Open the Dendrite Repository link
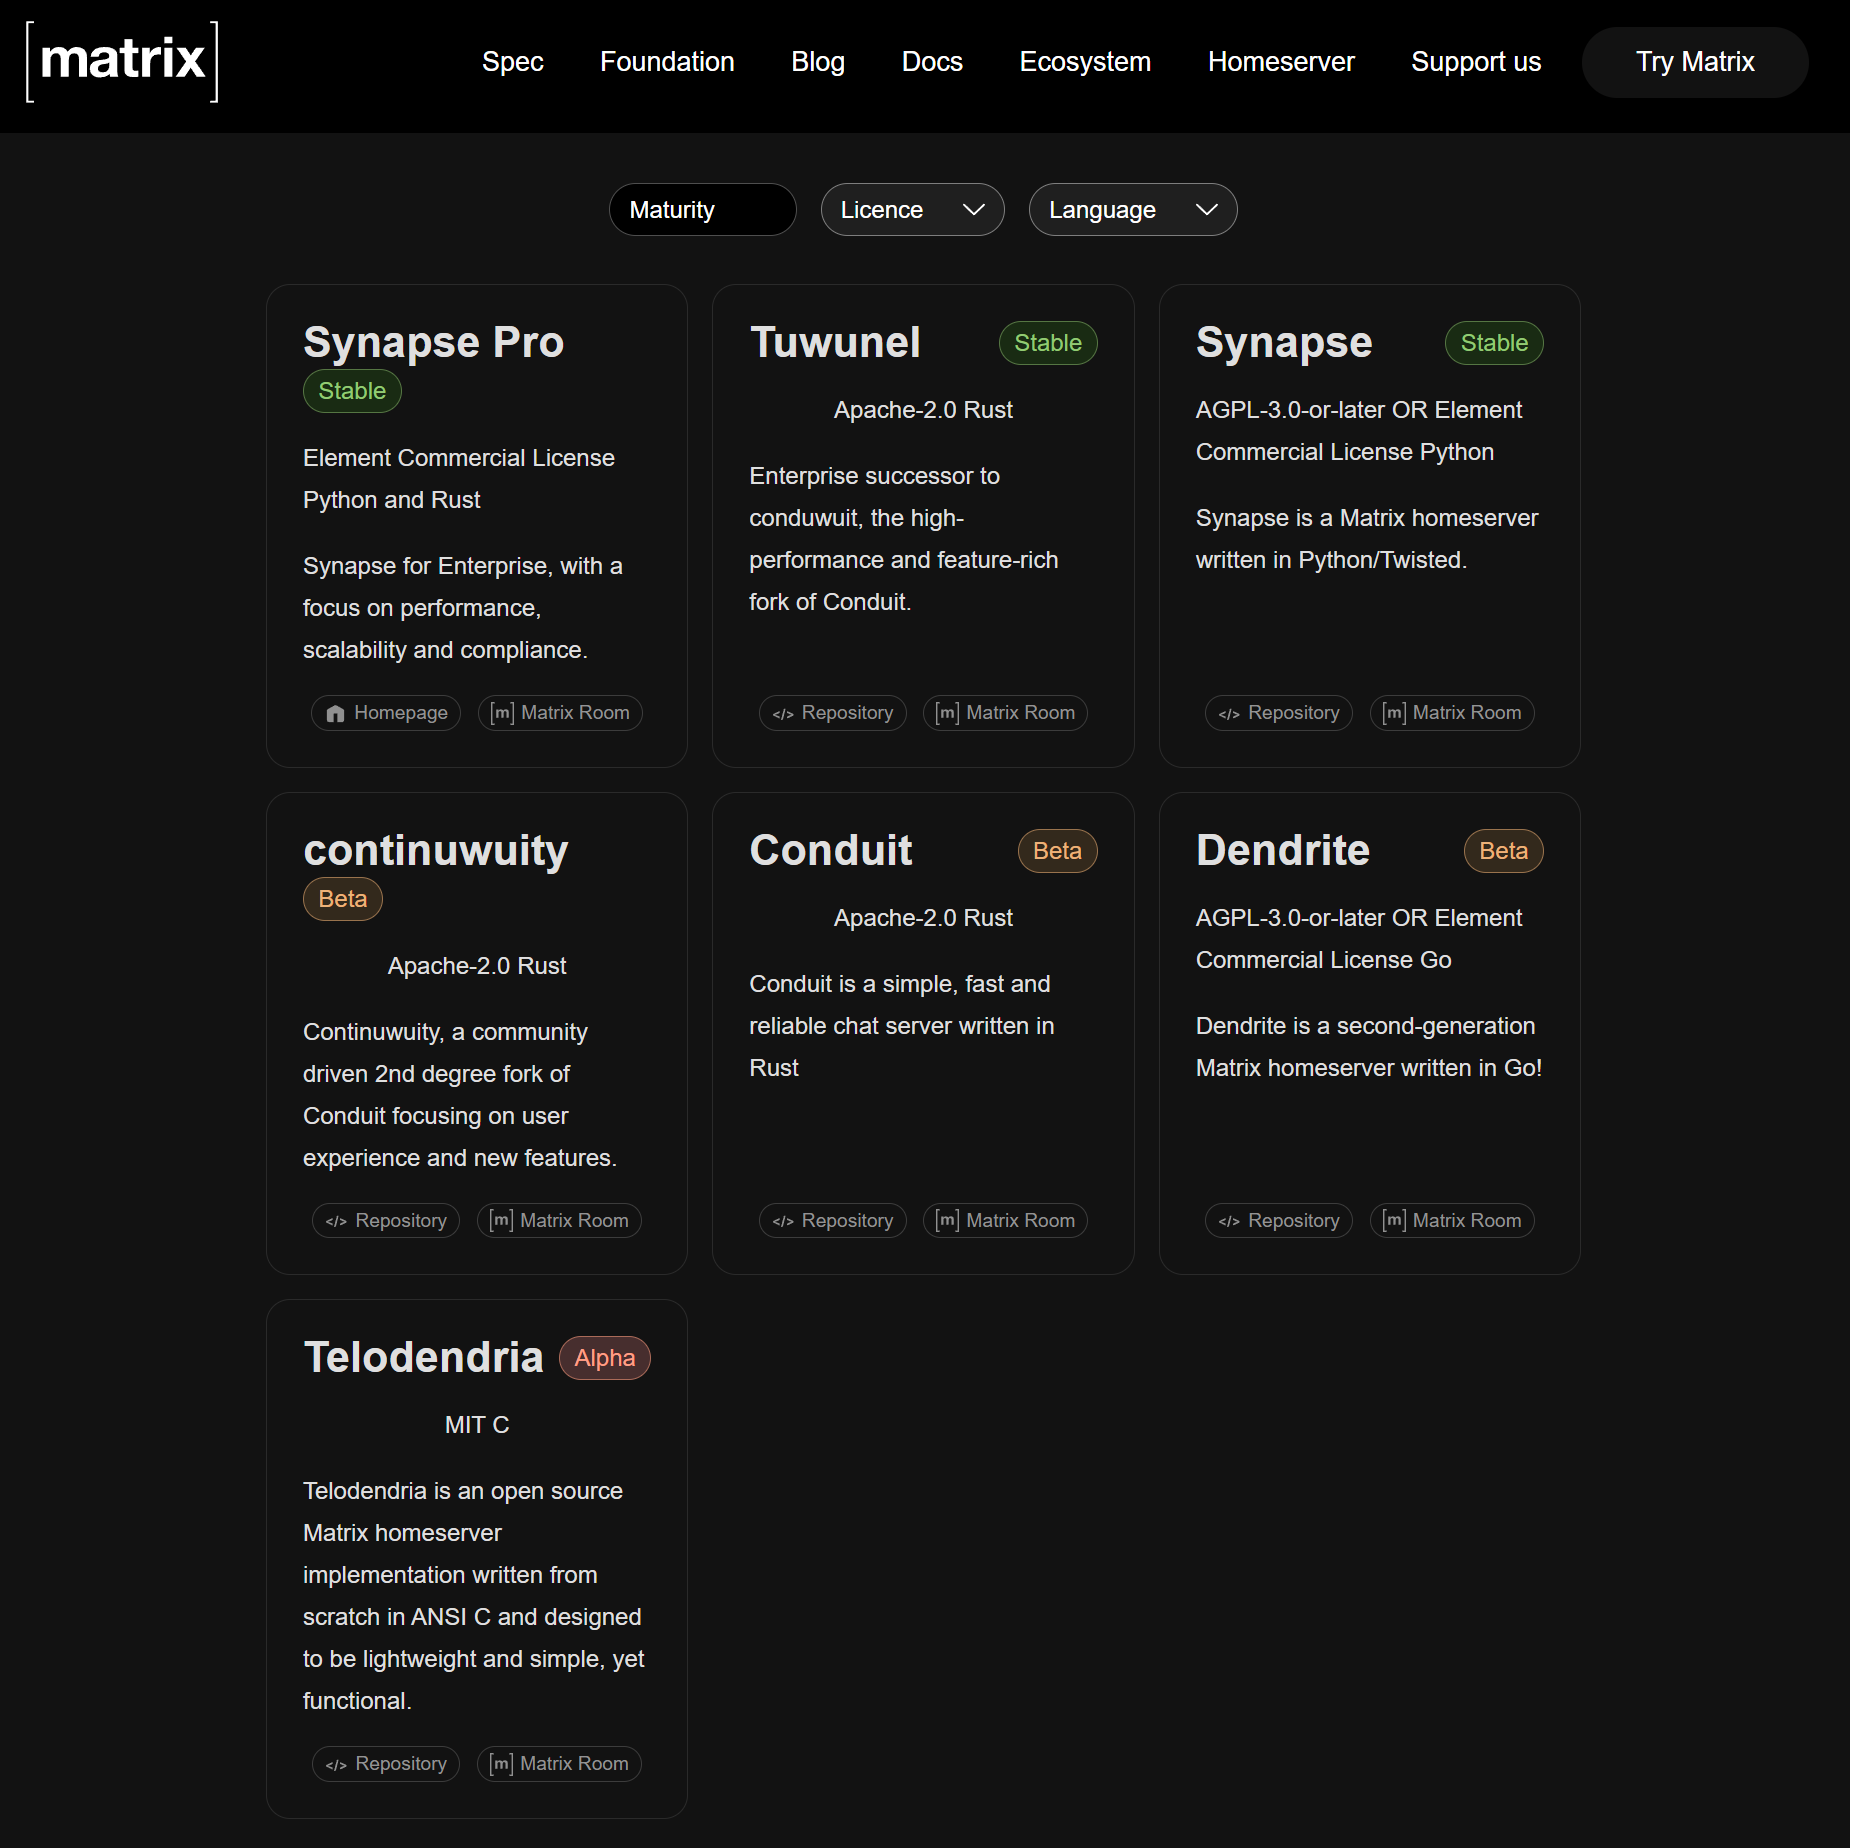1850x1848 pixels. [1279, 1221]
